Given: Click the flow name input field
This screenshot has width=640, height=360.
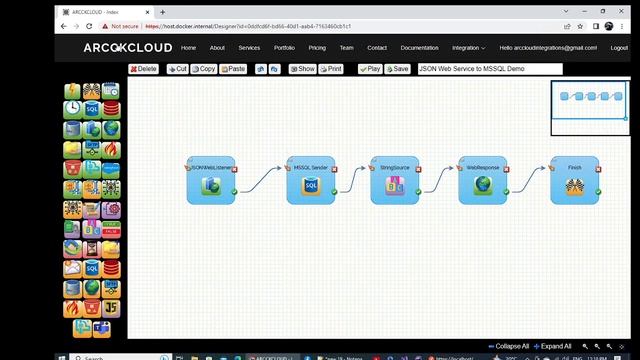Looking at the screenshot, I should [x=490, y=69].
